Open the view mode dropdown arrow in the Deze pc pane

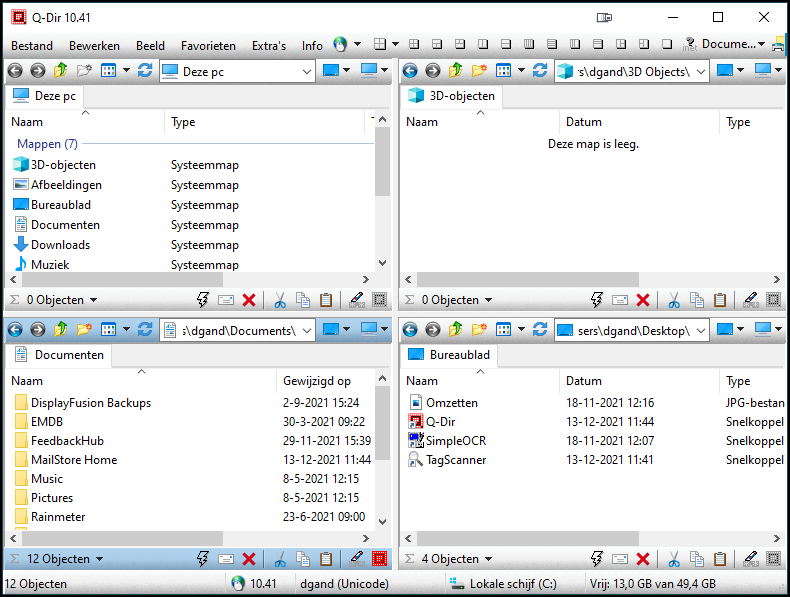[126, 71]
